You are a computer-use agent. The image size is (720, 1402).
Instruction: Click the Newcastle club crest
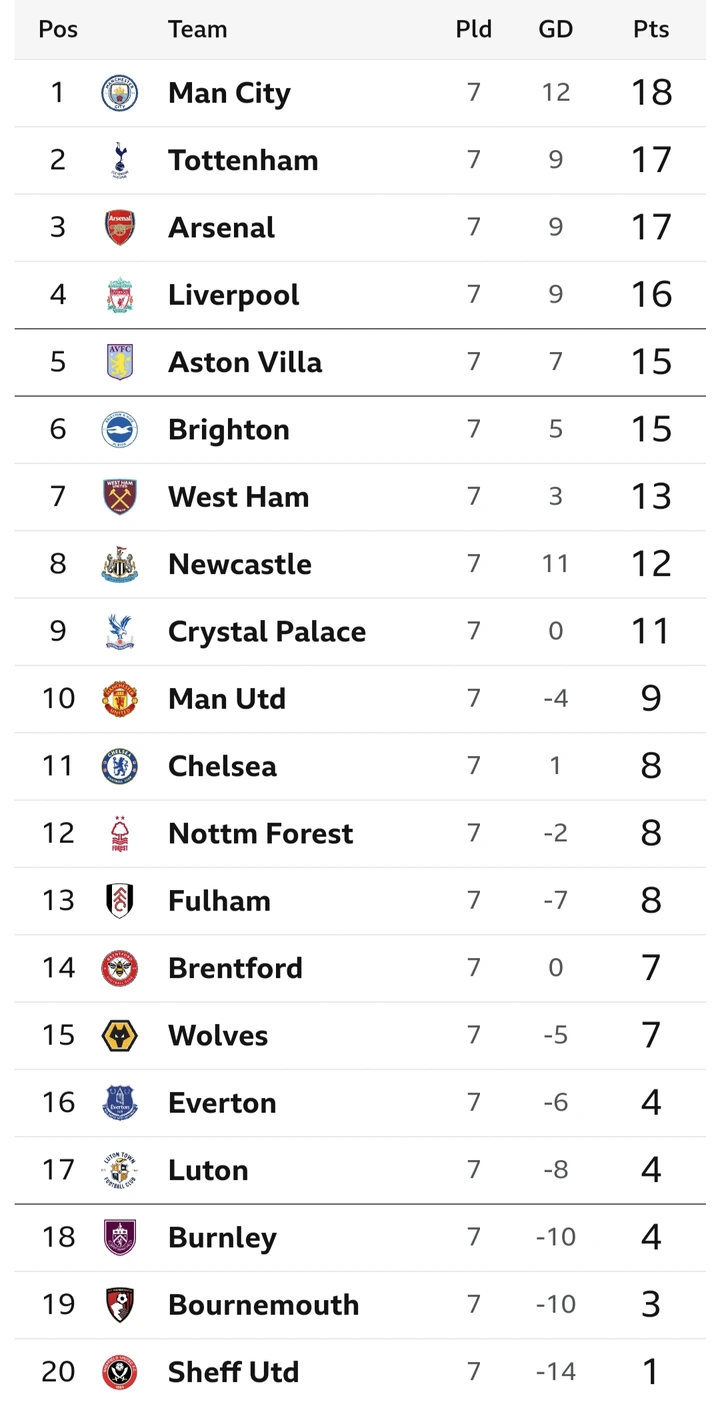(x=120, y=564)
